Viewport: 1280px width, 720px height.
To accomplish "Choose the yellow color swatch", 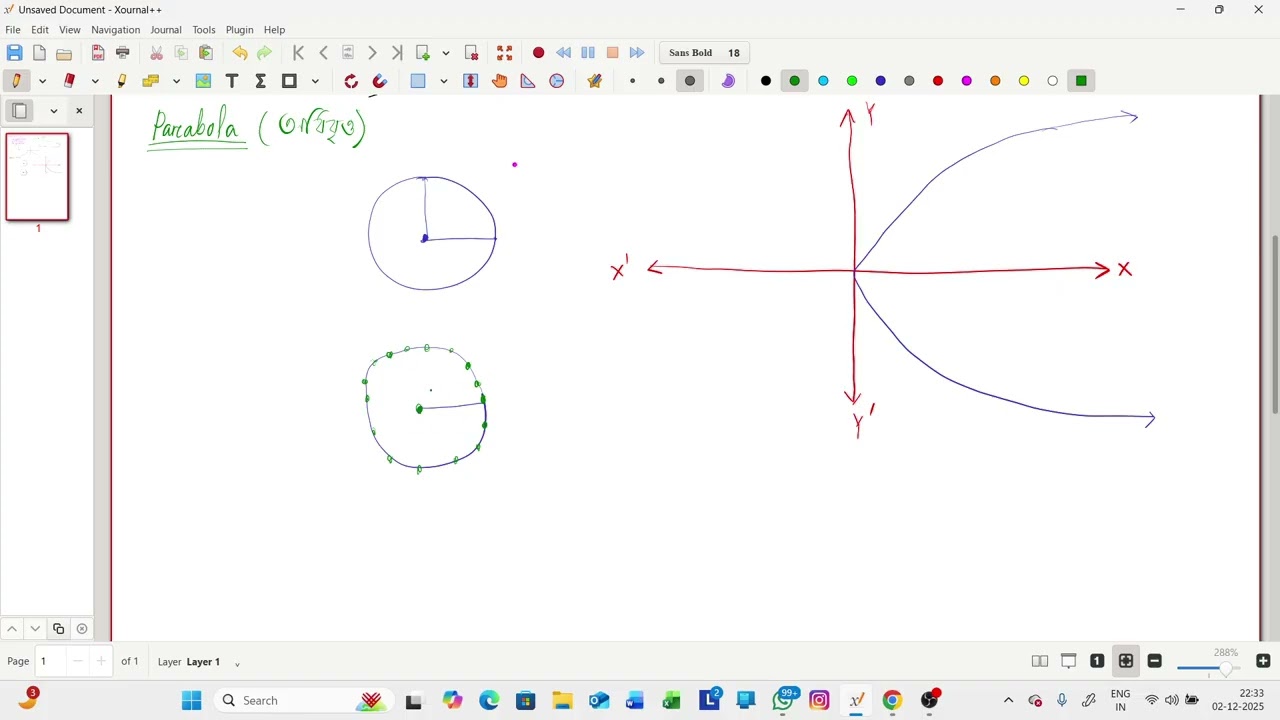I will [1024, 81].
